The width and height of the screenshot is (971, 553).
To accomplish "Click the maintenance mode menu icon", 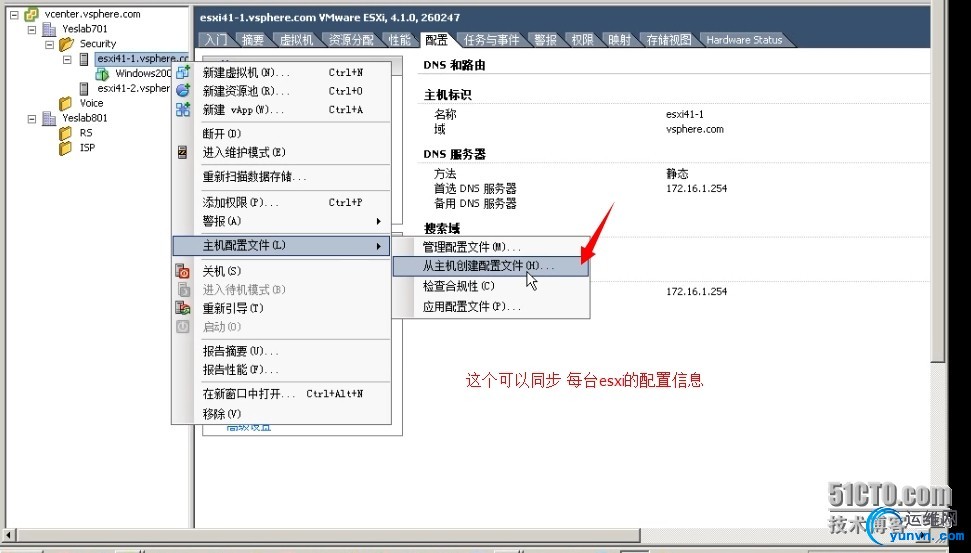I will pyautogui.click(x=183, y=152).
